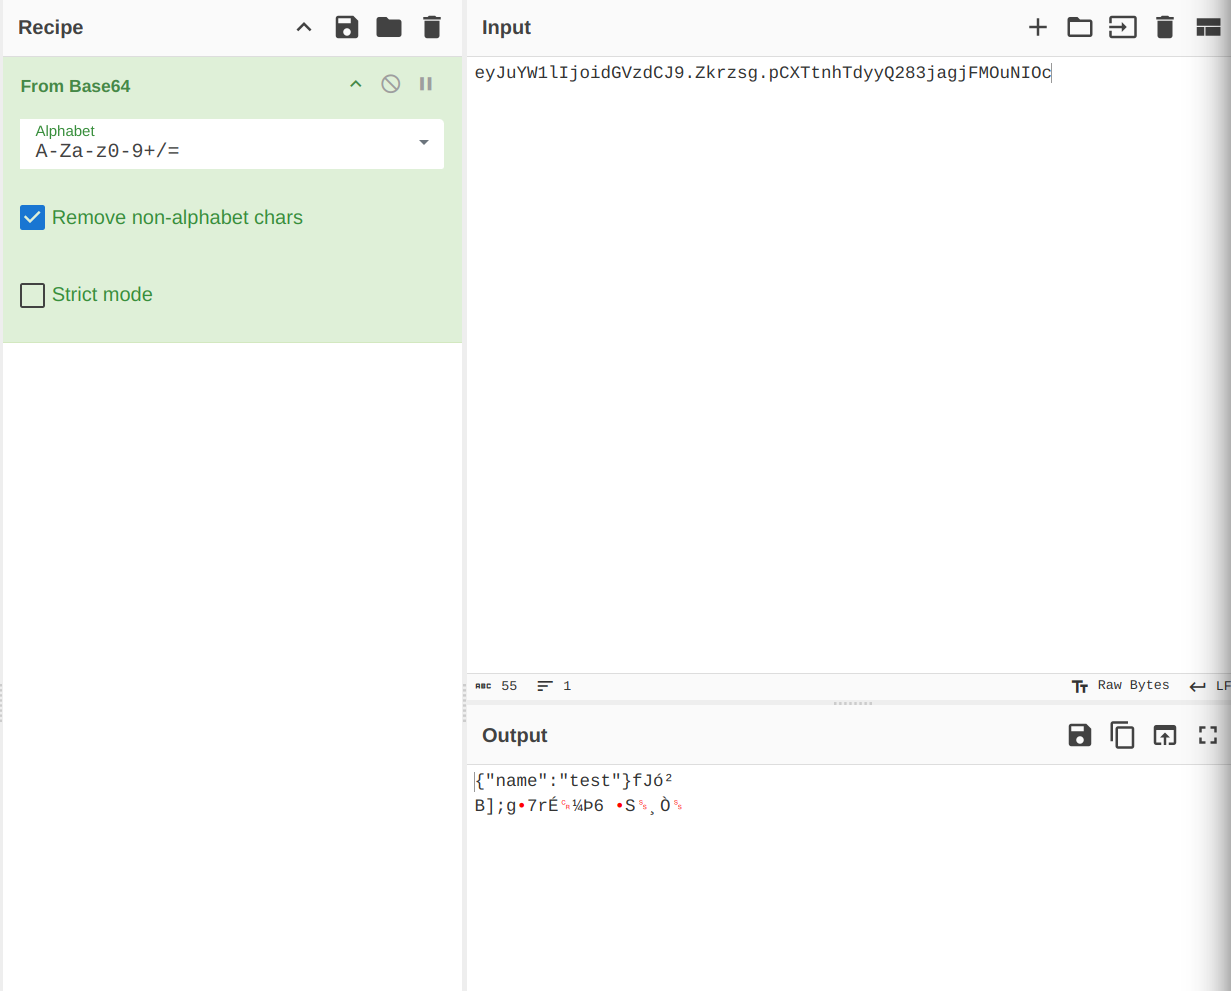The image size is (1231, 991).
Task: Add a new input tab
Action: (1038, 27)
